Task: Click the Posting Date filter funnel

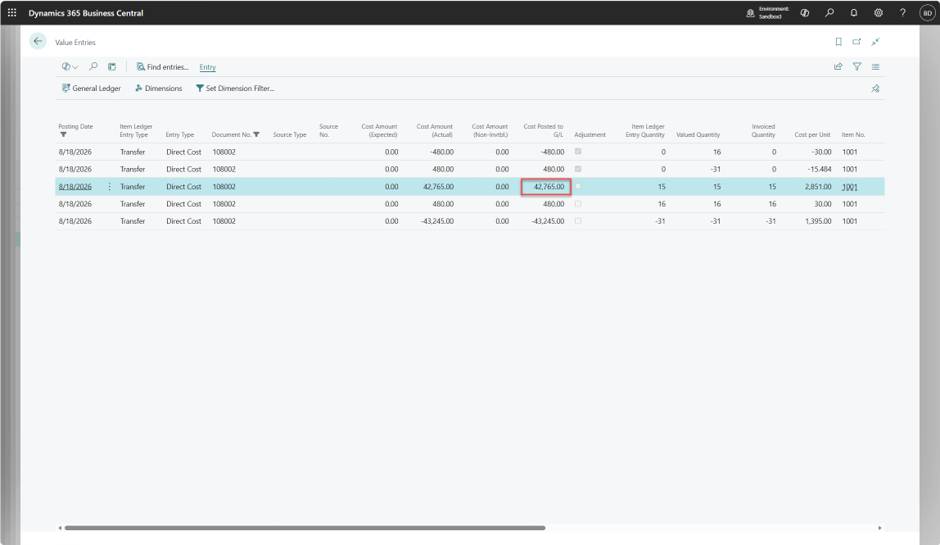Action: point(63,135)
